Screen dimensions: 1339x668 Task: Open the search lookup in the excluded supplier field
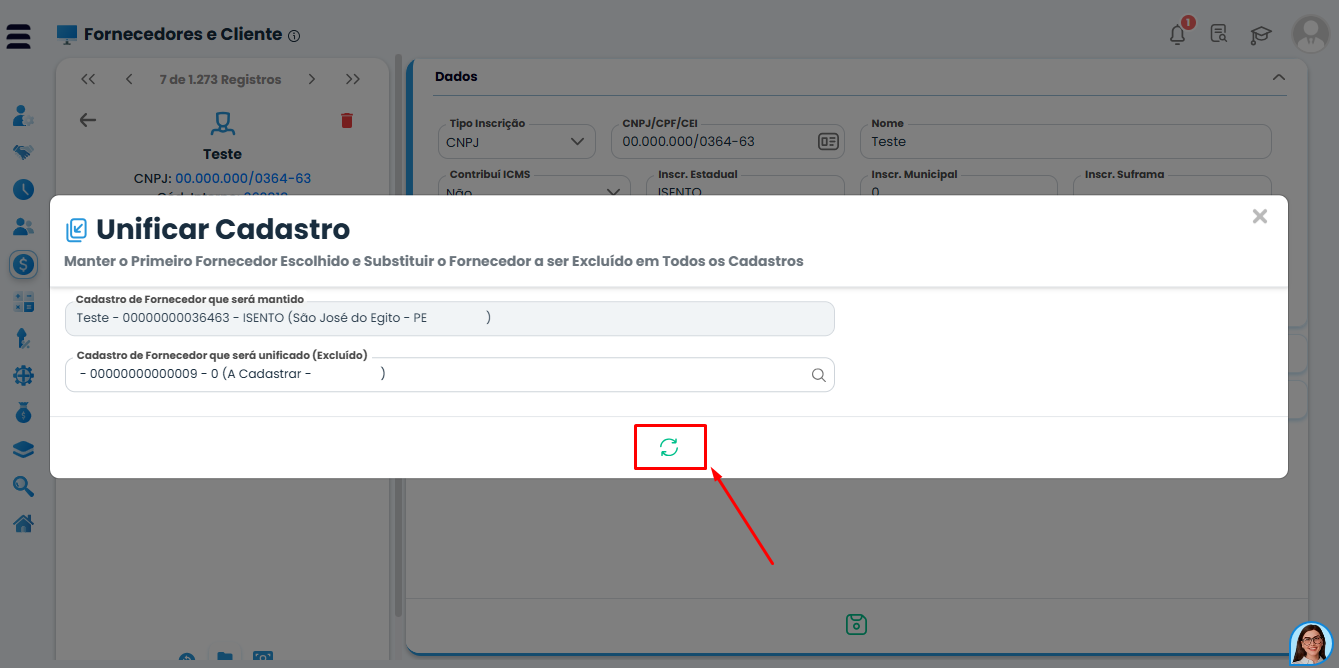[x=818, y=374]
